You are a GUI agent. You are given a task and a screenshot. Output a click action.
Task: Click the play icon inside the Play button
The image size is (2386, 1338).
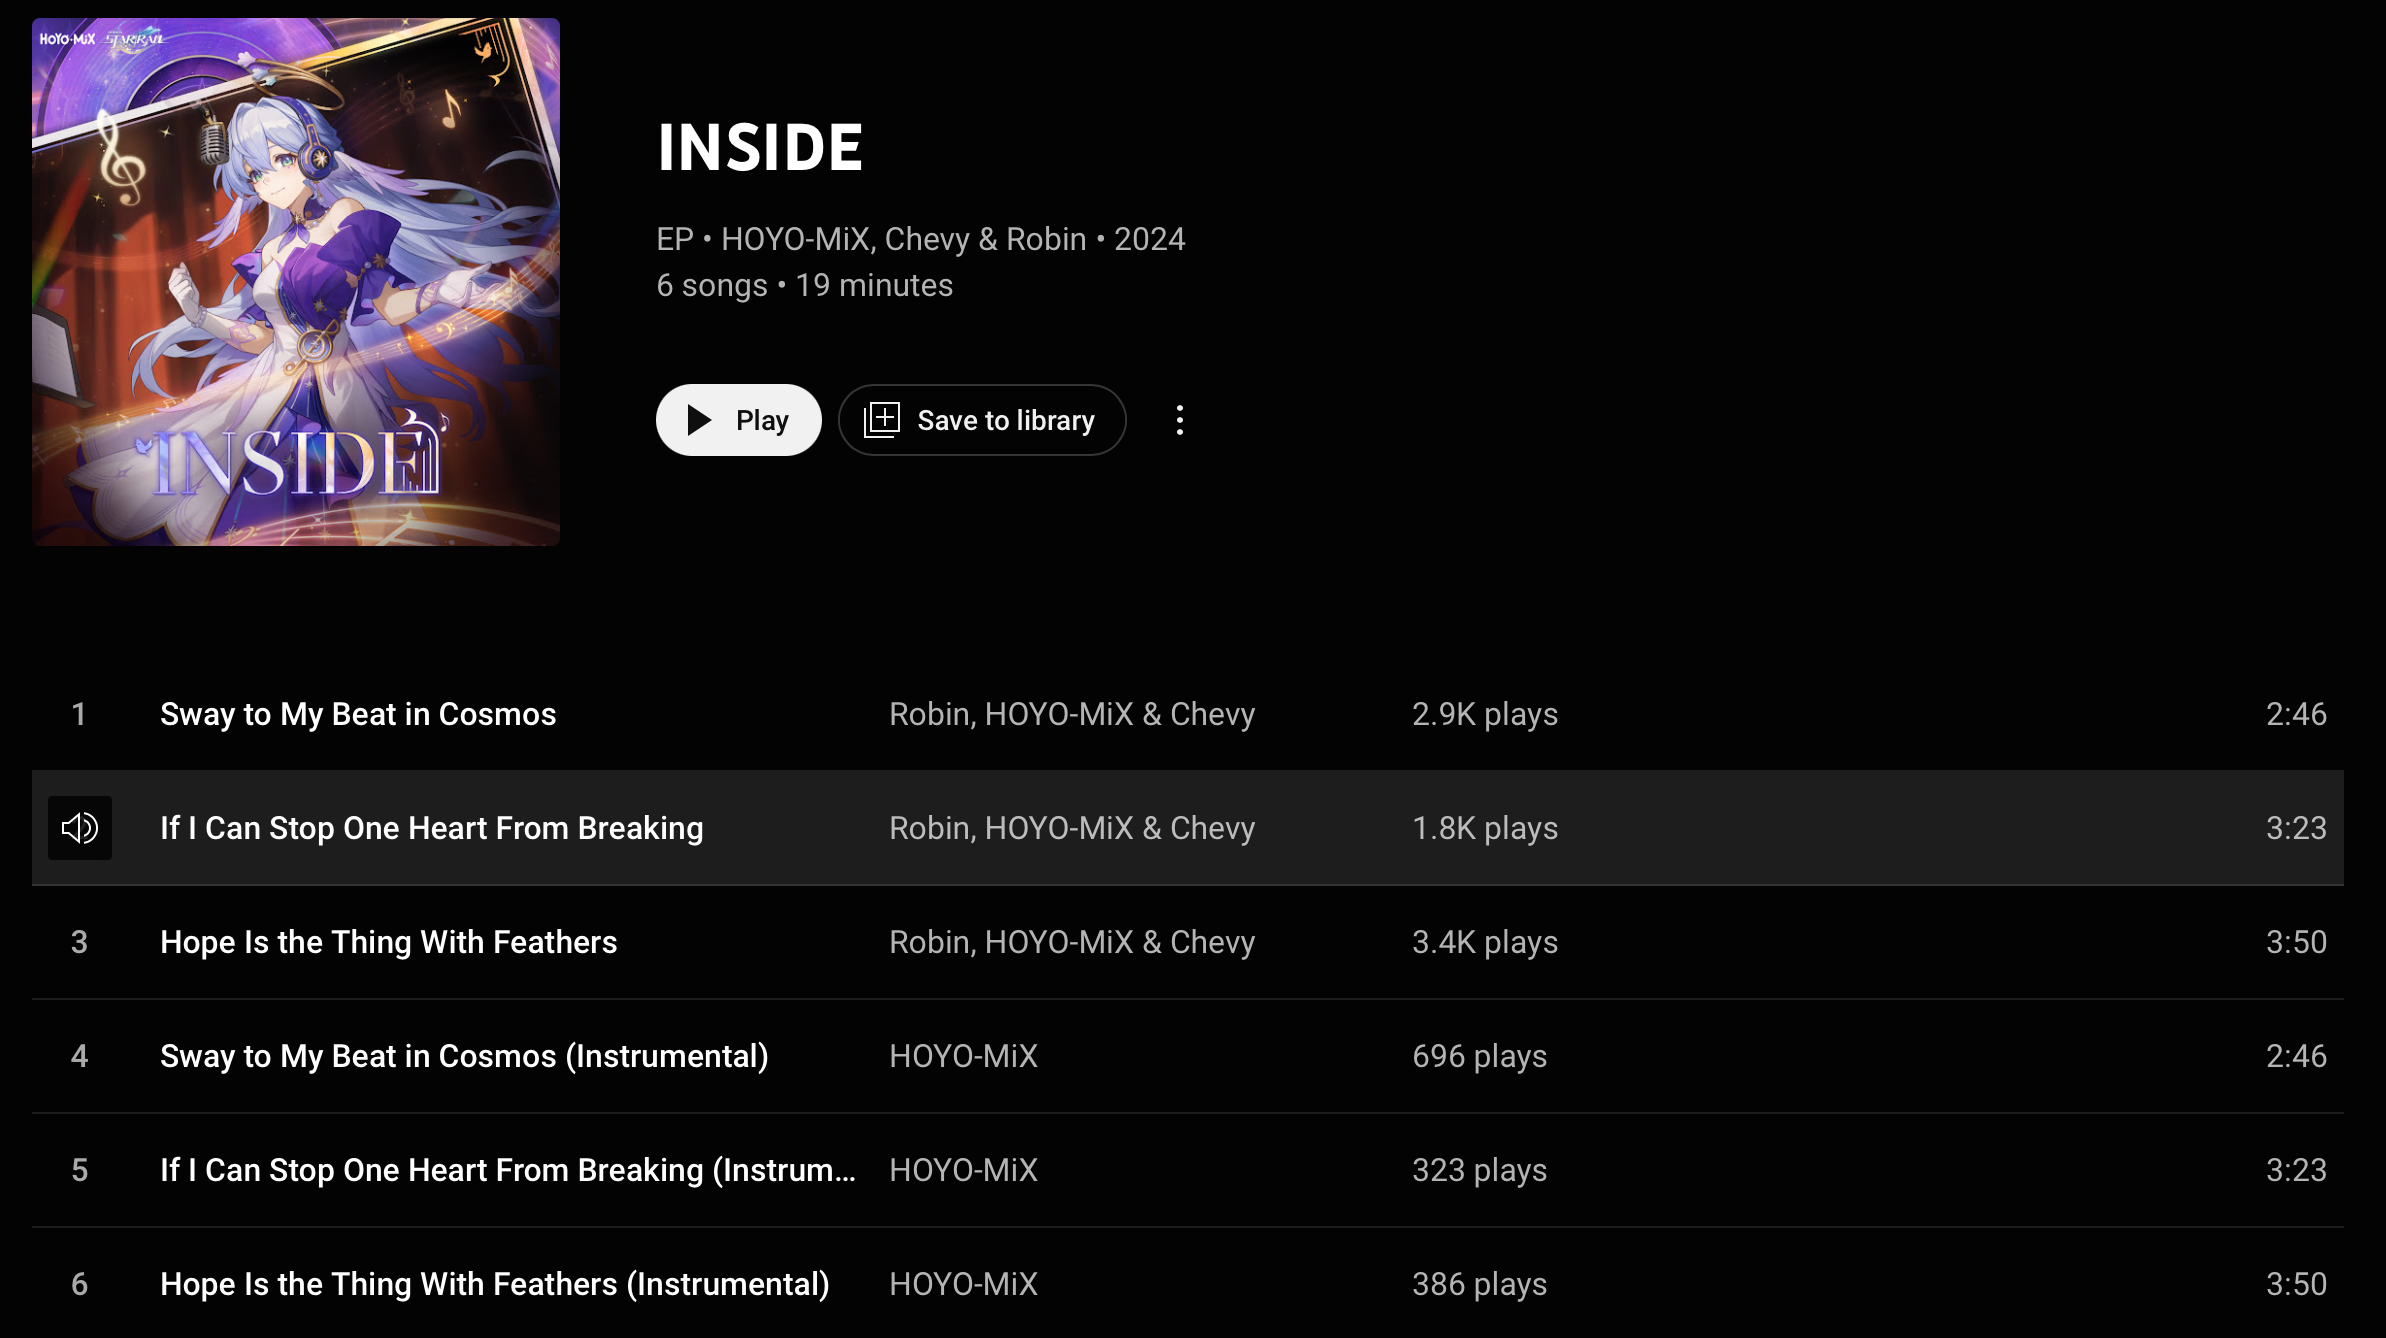pyautogui.click(x=697, y=420)
